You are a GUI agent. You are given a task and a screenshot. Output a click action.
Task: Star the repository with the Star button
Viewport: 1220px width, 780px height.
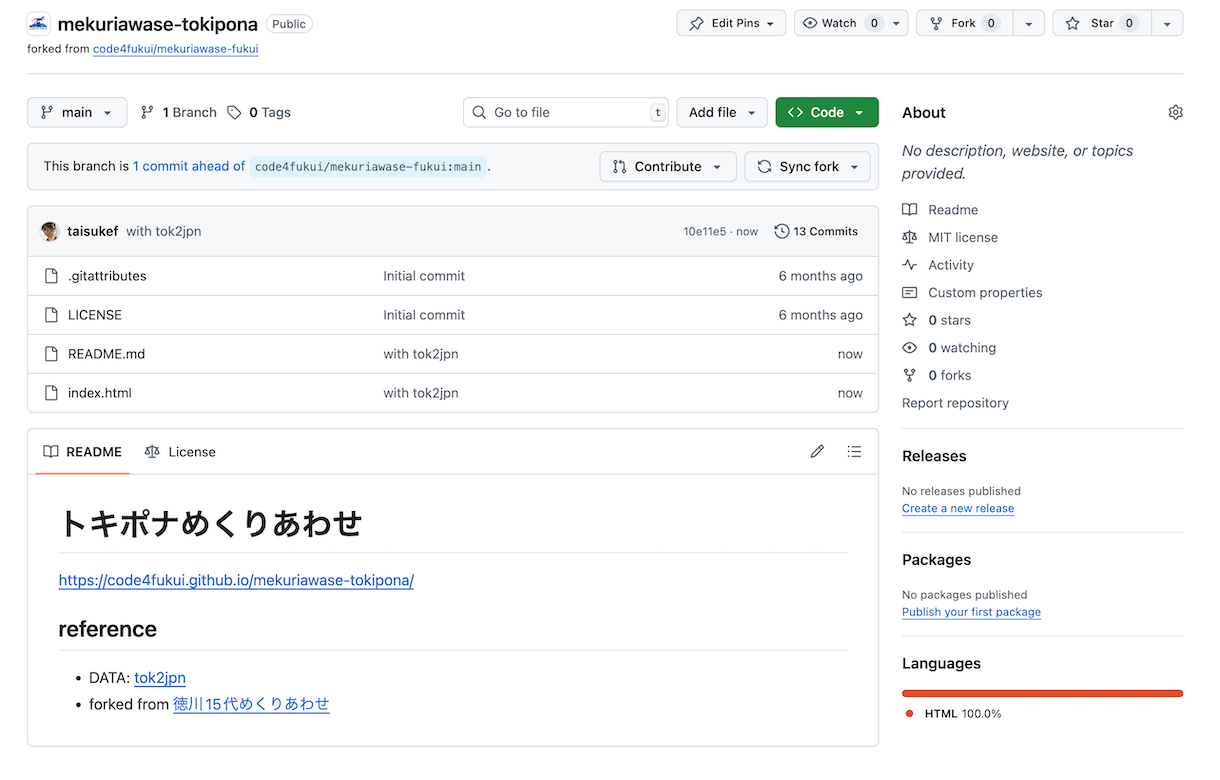[1102, 23]
